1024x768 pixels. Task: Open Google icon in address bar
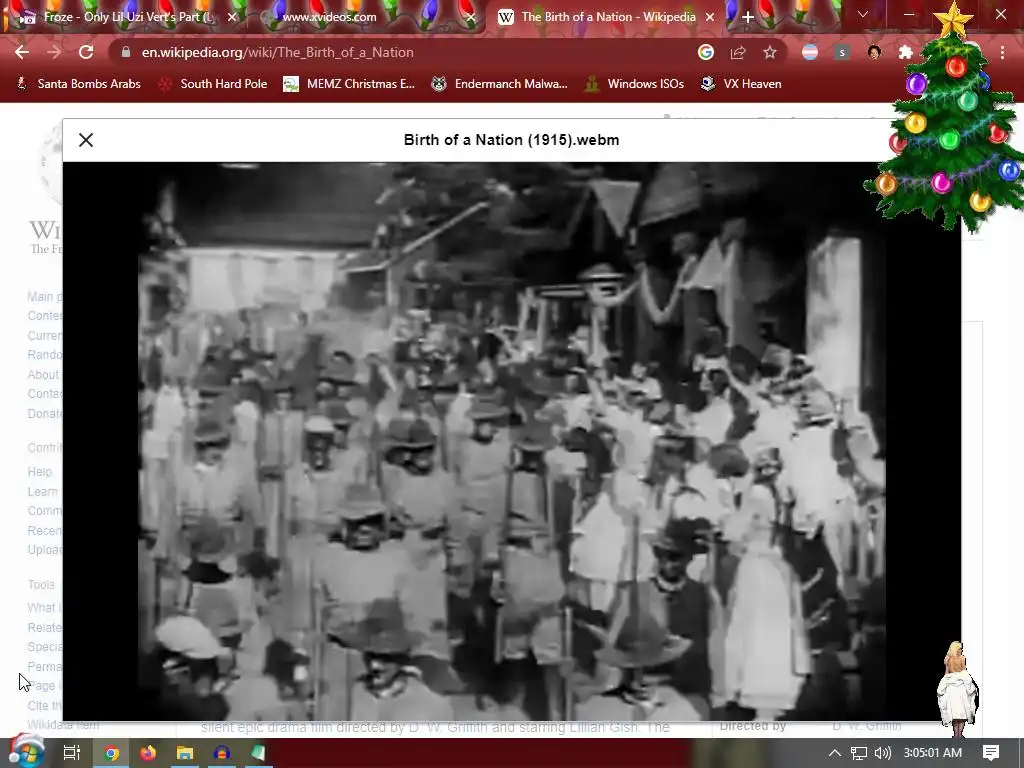[x=705, y=52]
